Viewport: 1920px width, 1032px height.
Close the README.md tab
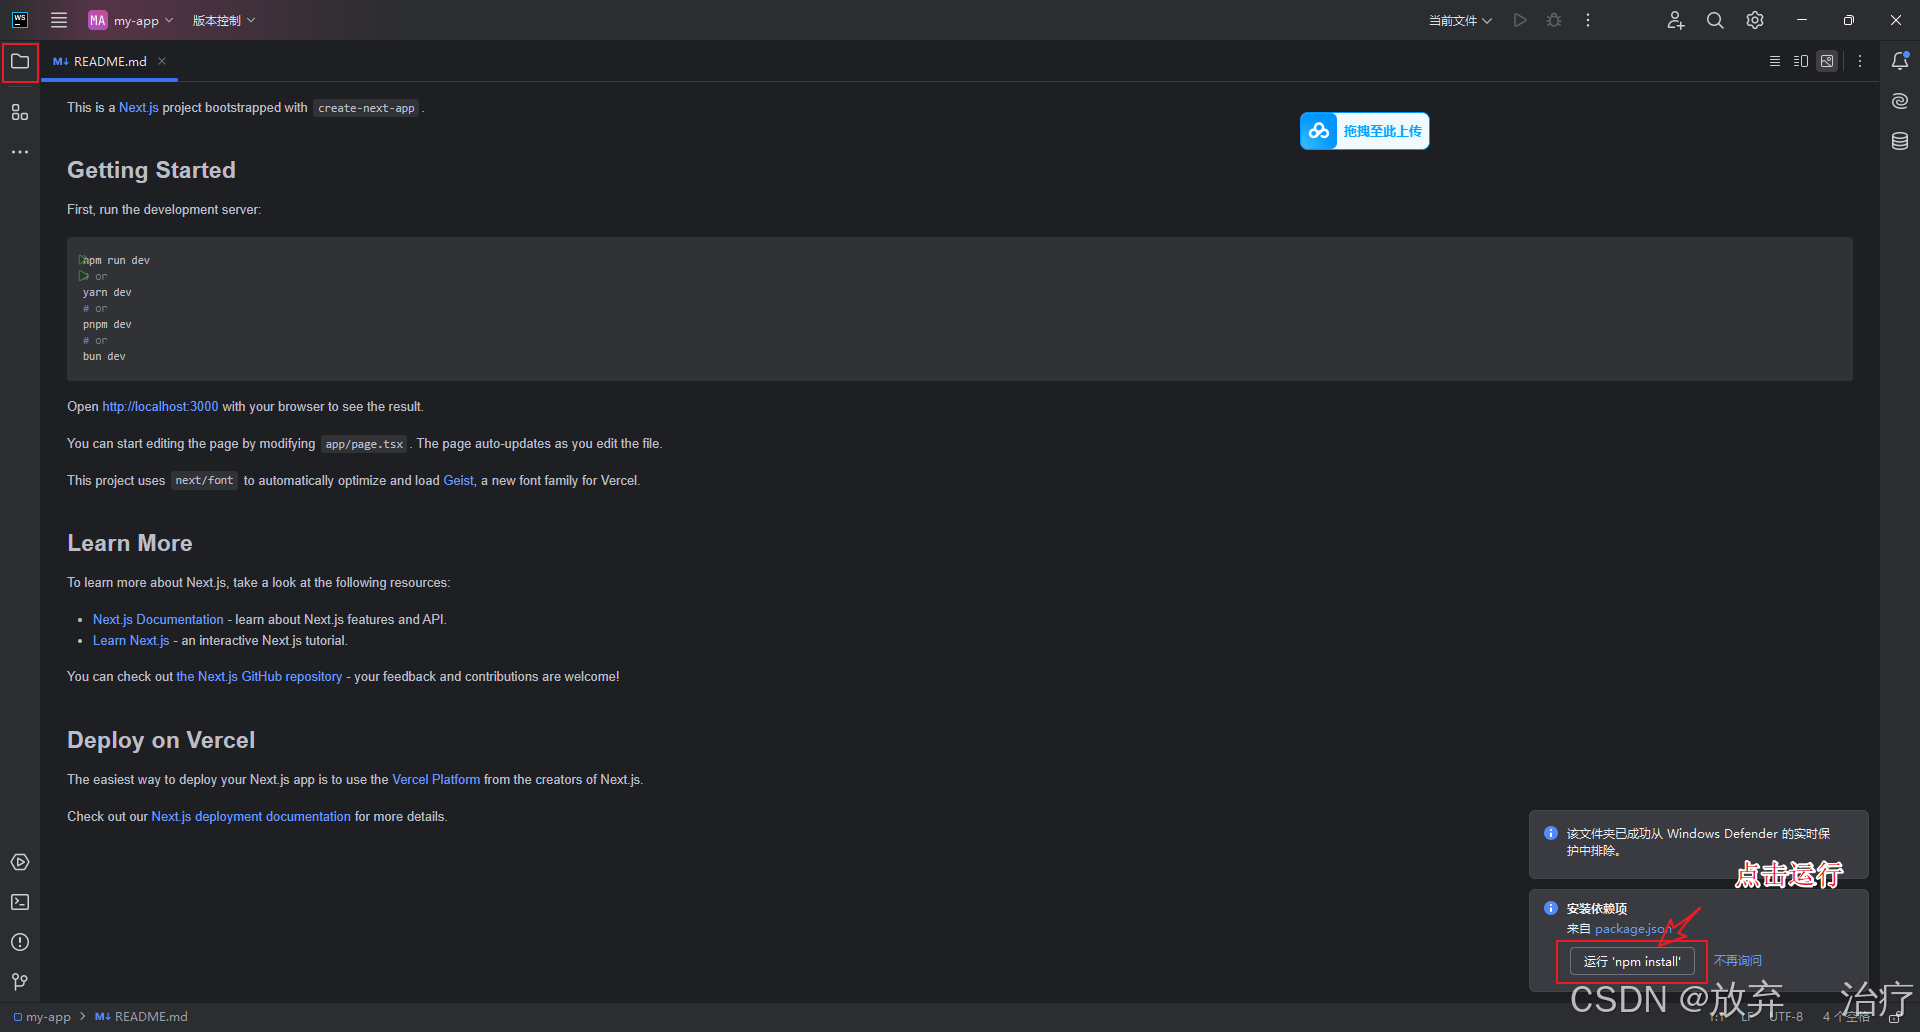point(162,61)
